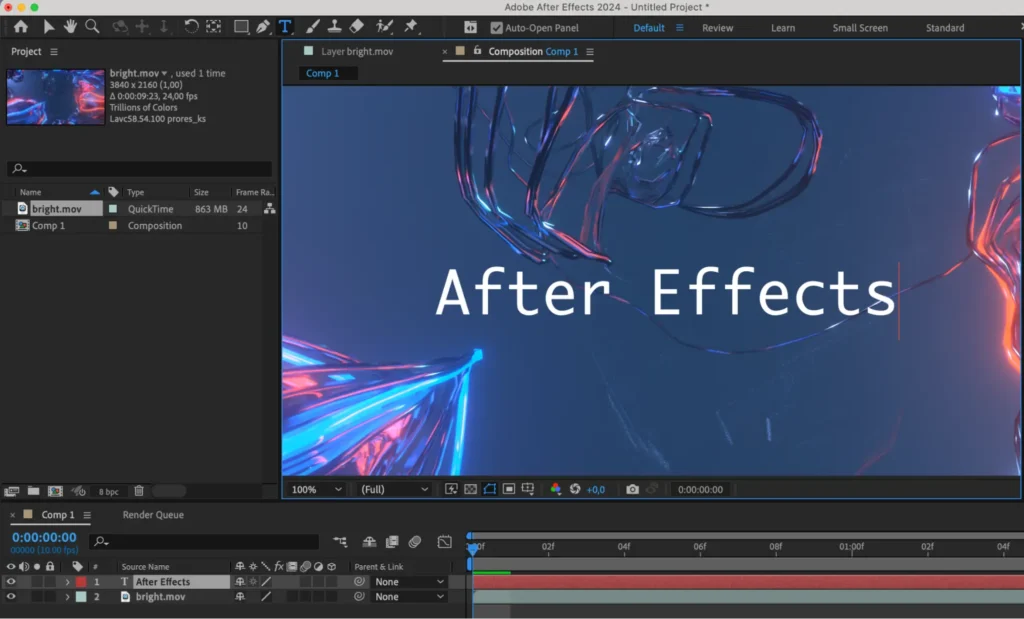1024x619 pixels.
Task: Select the Rotation tool
Action: [x=191, y=27]
